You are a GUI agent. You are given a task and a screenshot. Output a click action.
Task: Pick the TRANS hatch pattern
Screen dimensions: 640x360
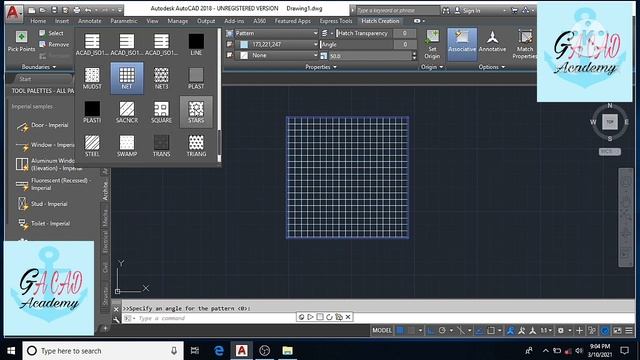[x=161, y=146]
